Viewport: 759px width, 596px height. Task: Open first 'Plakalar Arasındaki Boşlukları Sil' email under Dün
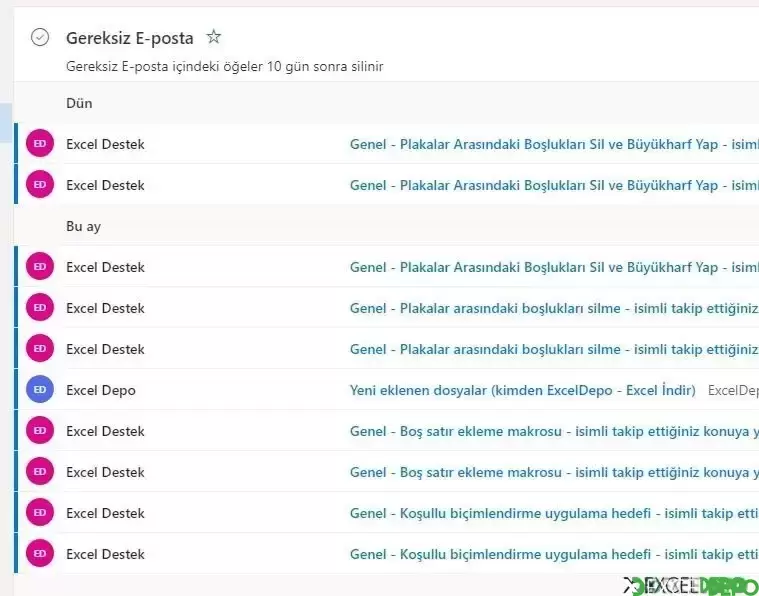pos(387,144)
